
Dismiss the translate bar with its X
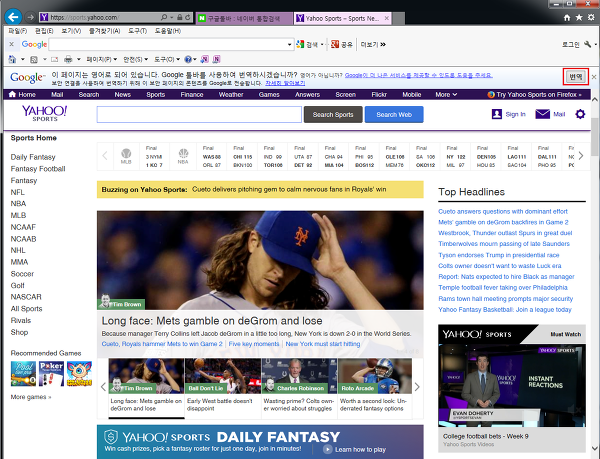pyautogui.click(x=594, y=77)
